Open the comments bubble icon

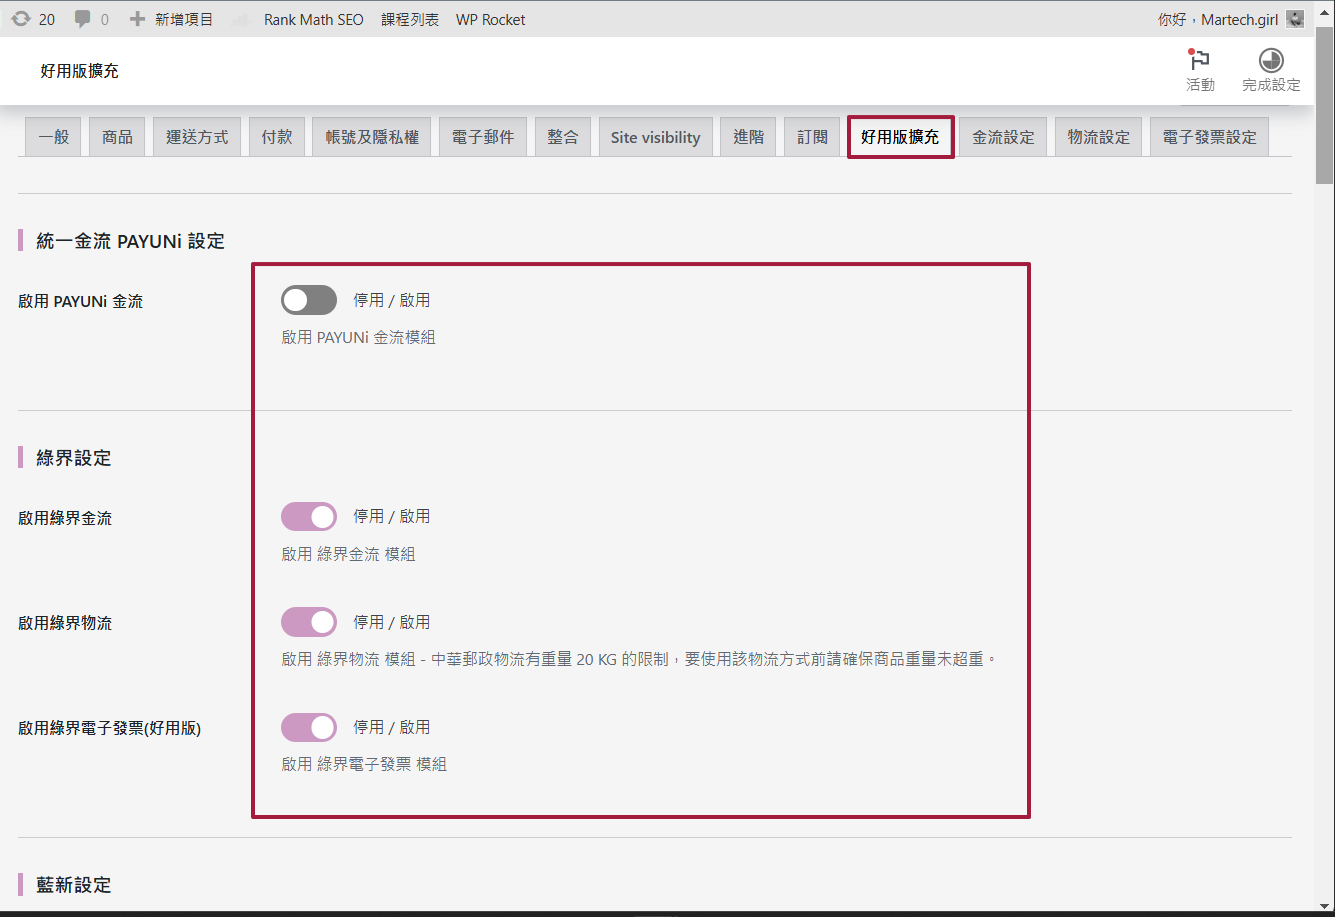pyautogui.click(x=83, y=19)
